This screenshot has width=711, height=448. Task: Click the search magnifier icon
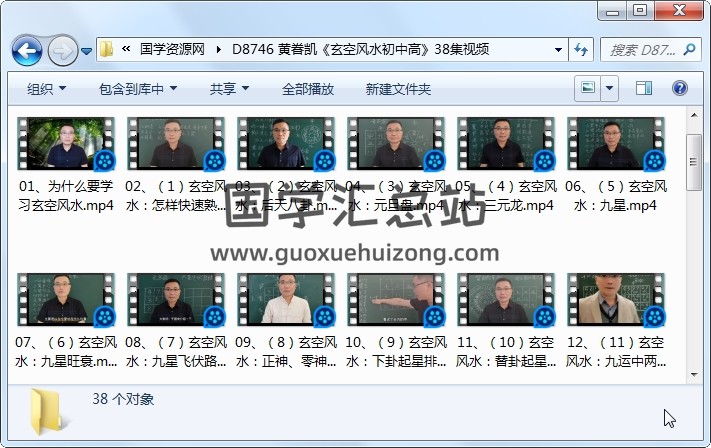pyautogui.click(x=689, y=49)
